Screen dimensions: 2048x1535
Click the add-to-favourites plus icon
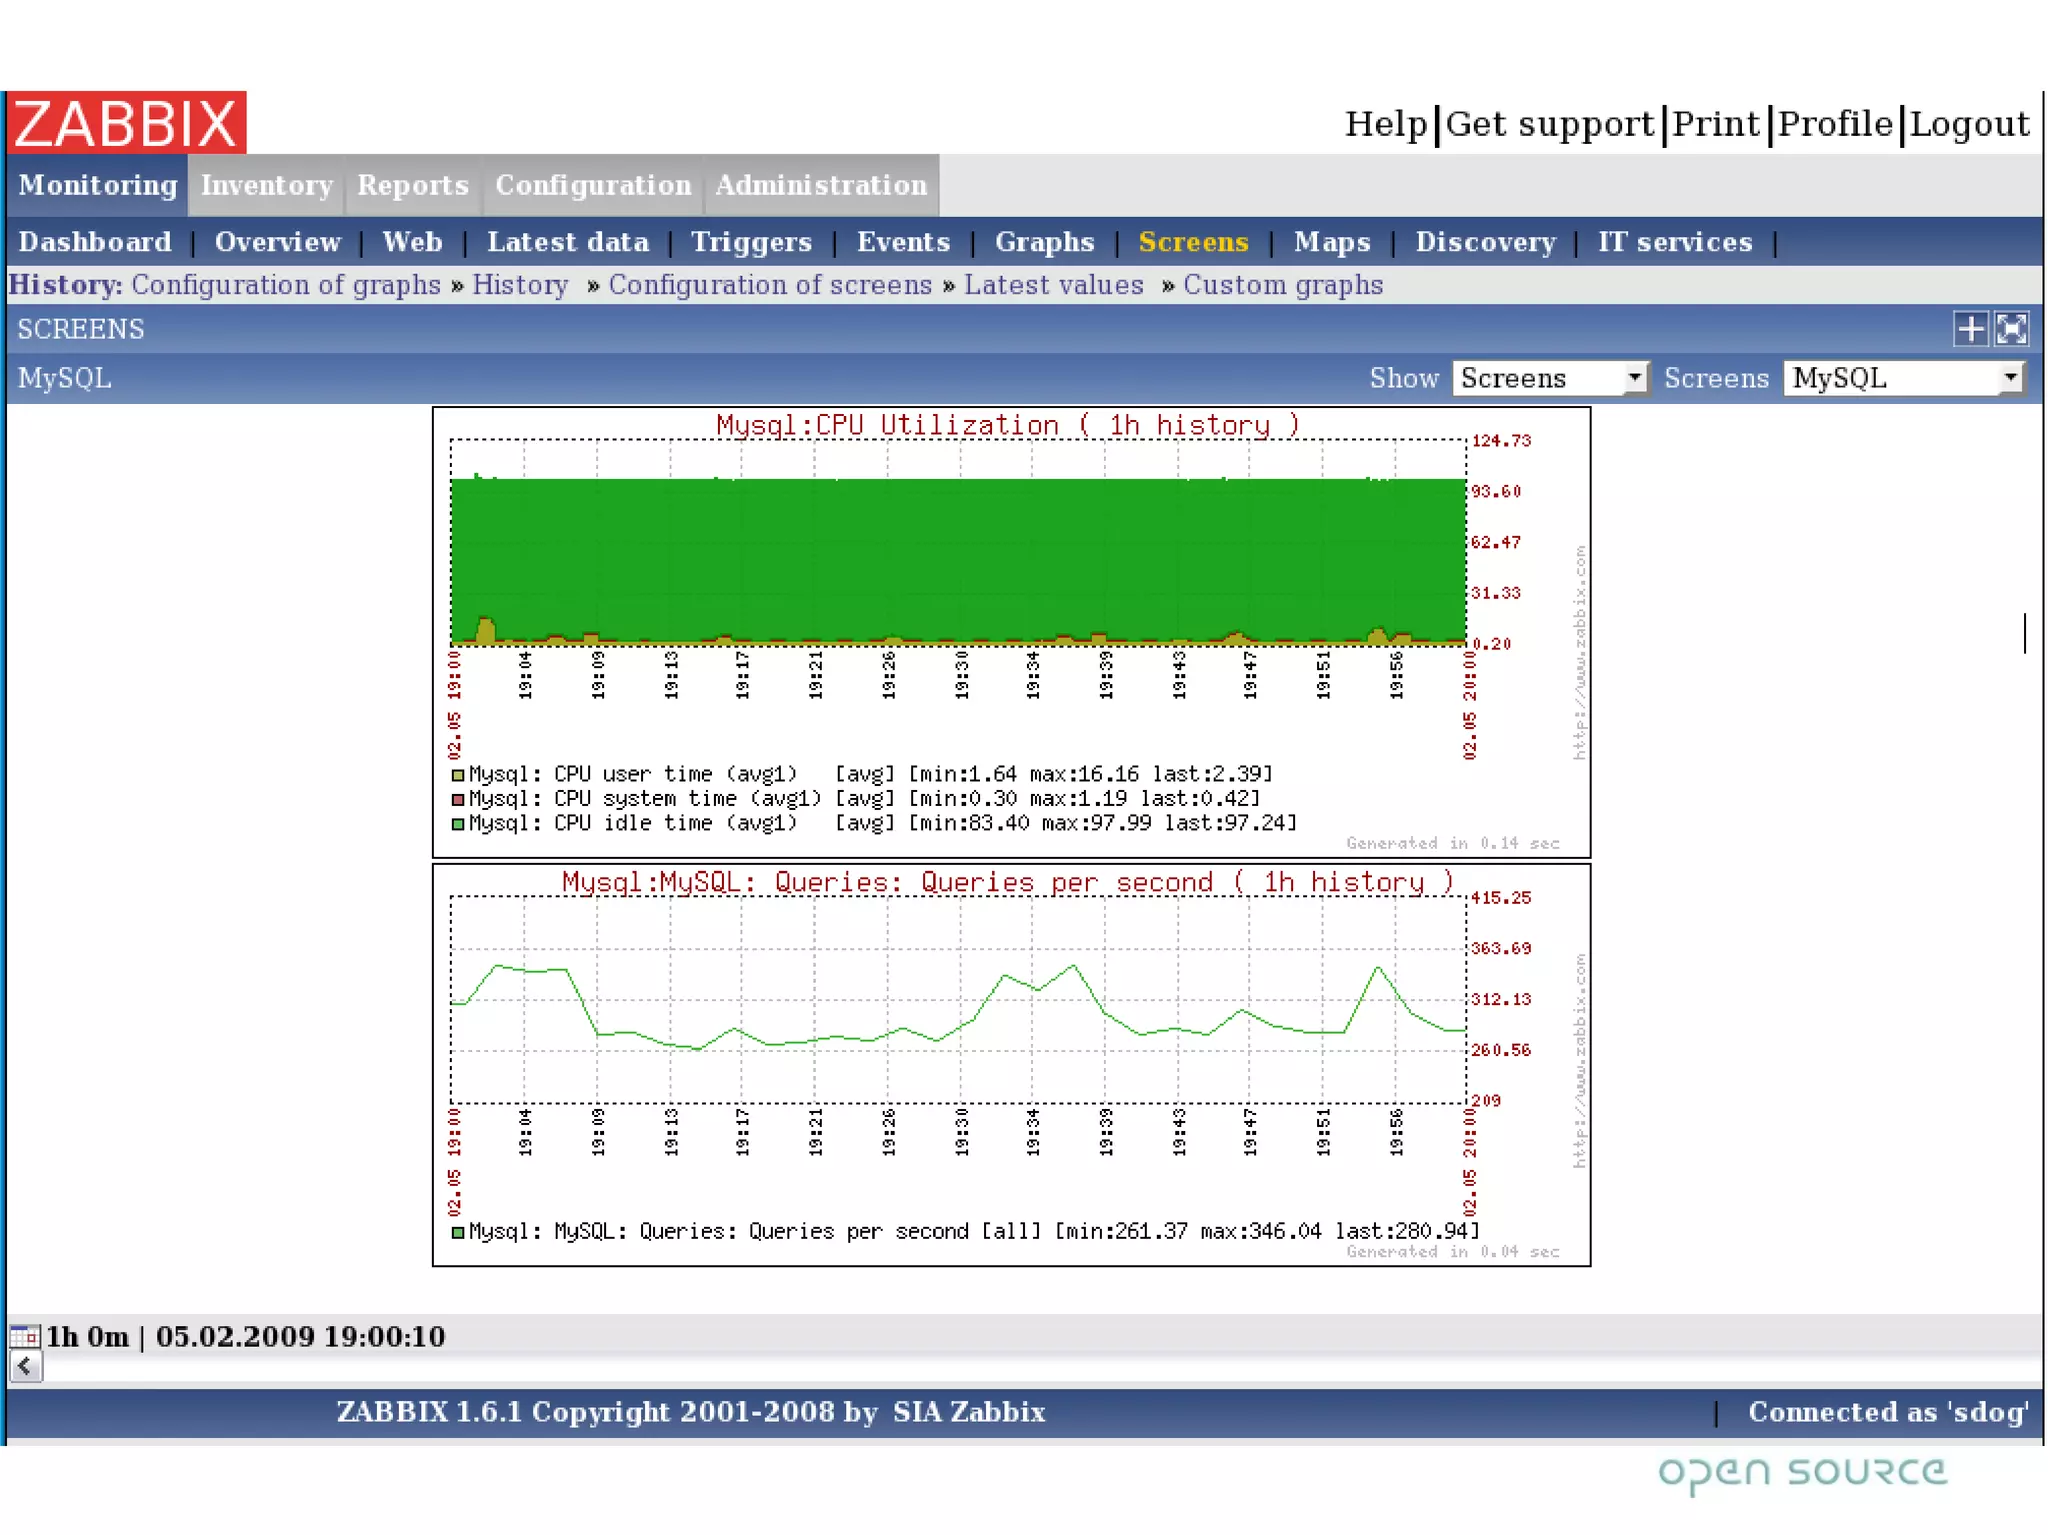(1970, 329)
